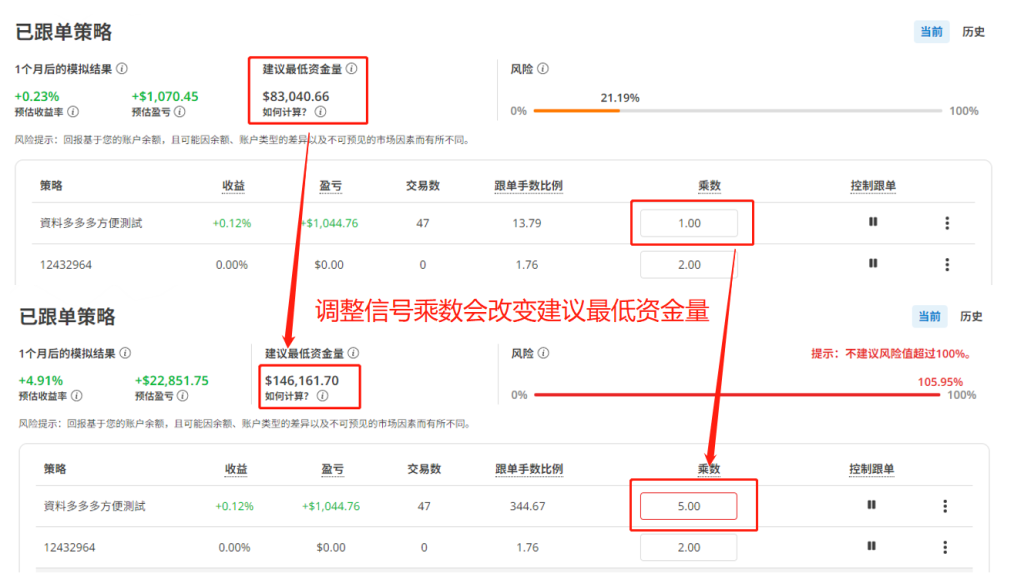Click 建议最低资金量 info icon above $146,161.70
Screen dimensions: 1024x587
(x=354, y=353)
